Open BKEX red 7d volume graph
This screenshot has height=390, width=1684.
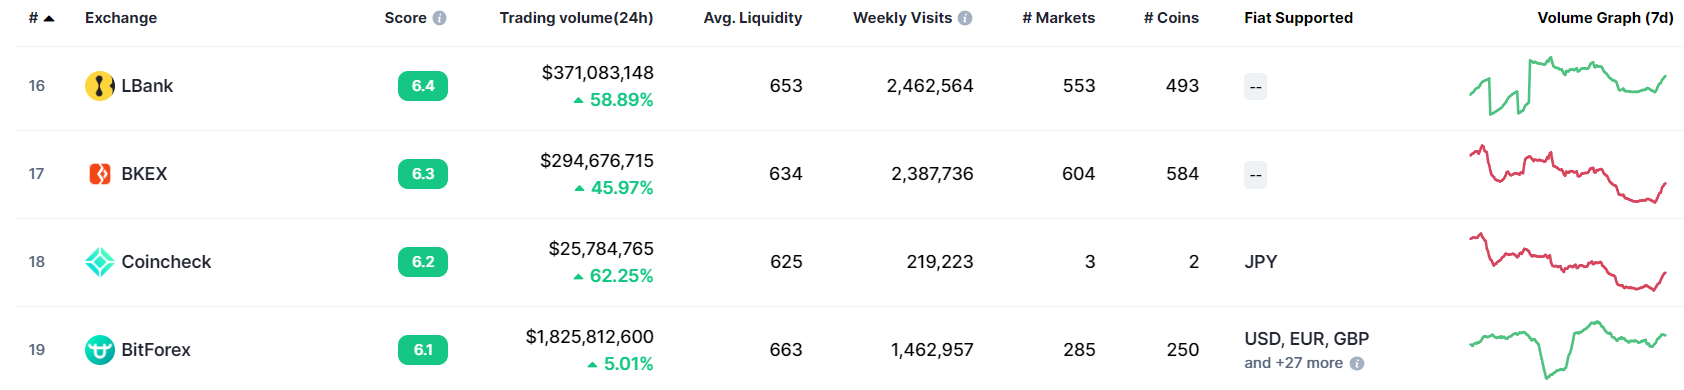(1567, 174)
